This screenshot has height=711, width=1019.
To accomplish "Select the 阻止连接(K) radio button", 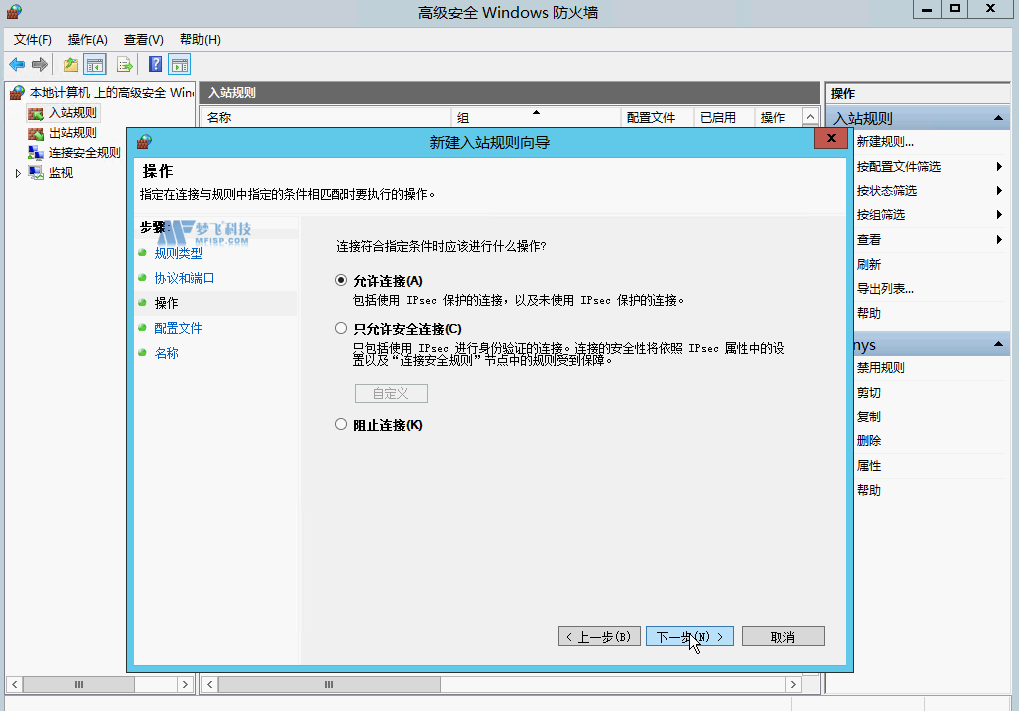I will point(341,424).
